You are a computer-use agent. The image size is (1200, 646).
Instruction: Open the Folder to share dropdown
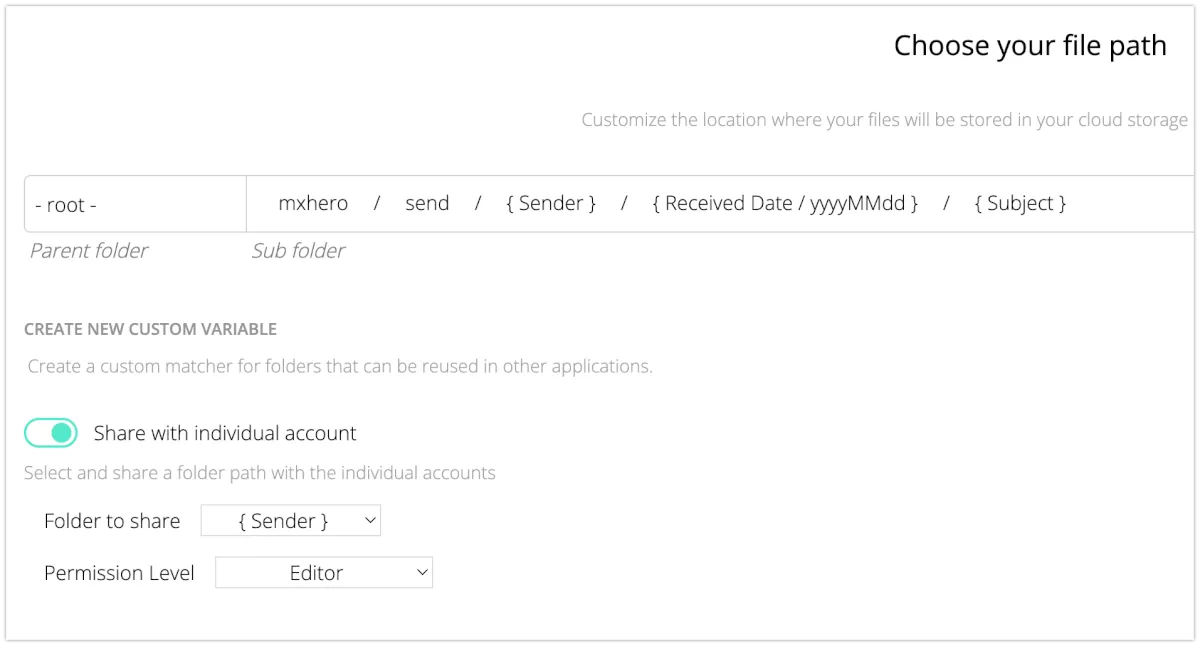pos(291,521)
